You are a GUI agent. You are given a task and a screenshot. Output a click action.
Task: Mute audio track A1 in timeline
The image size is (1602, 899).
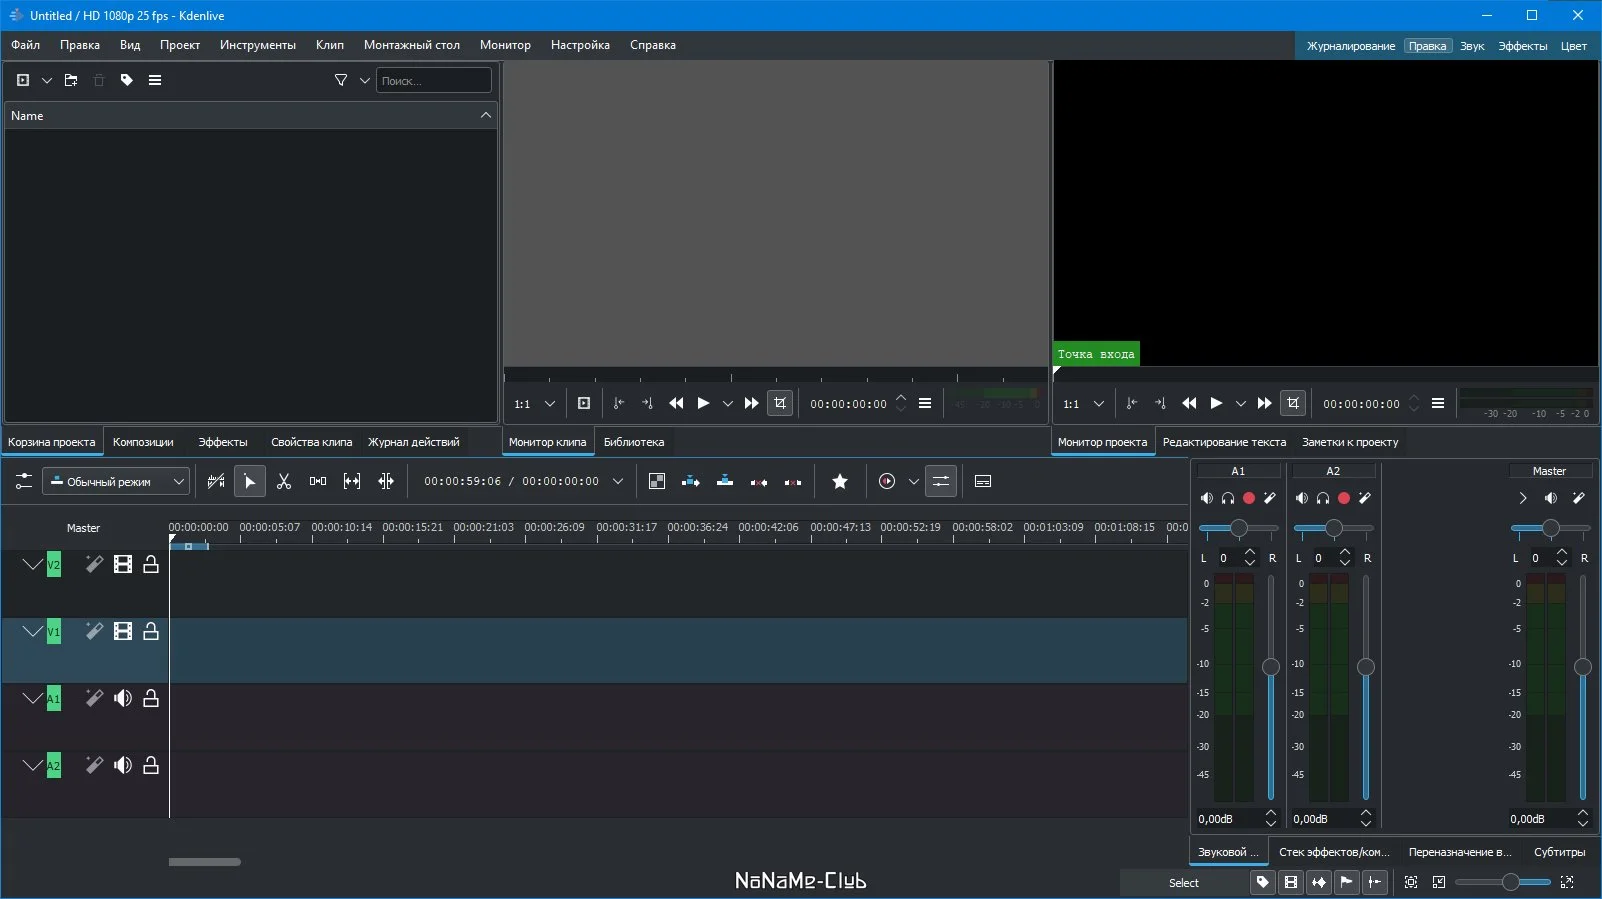(123, 699)
